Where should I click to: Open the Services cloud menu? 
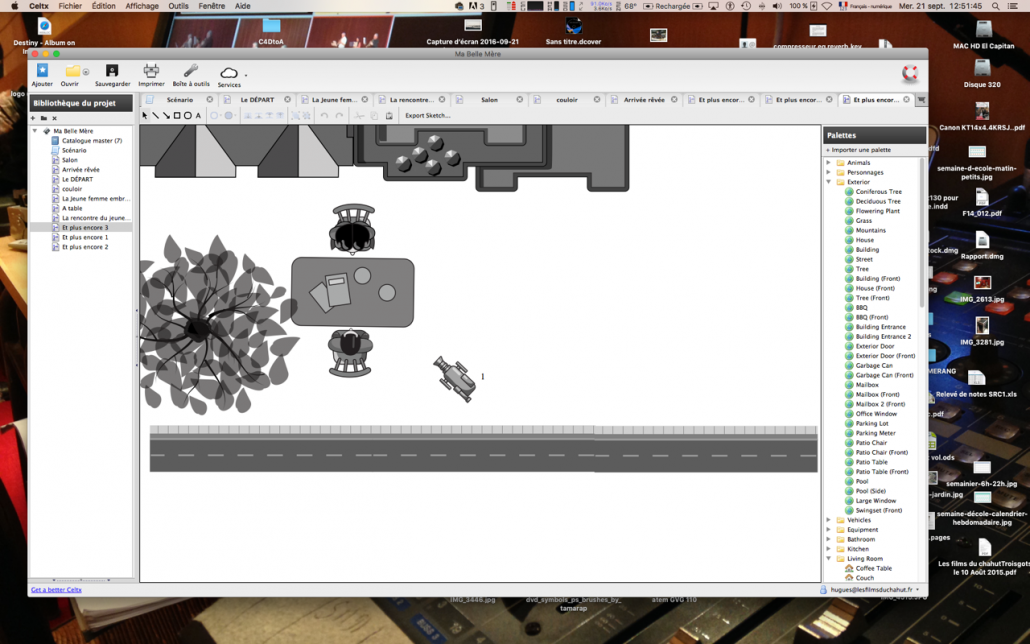[x=229, y=72]
